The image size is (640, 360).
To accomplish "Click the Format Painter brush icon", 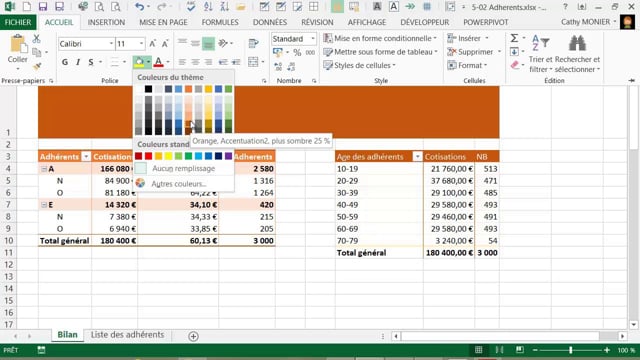I will point(37,66).
